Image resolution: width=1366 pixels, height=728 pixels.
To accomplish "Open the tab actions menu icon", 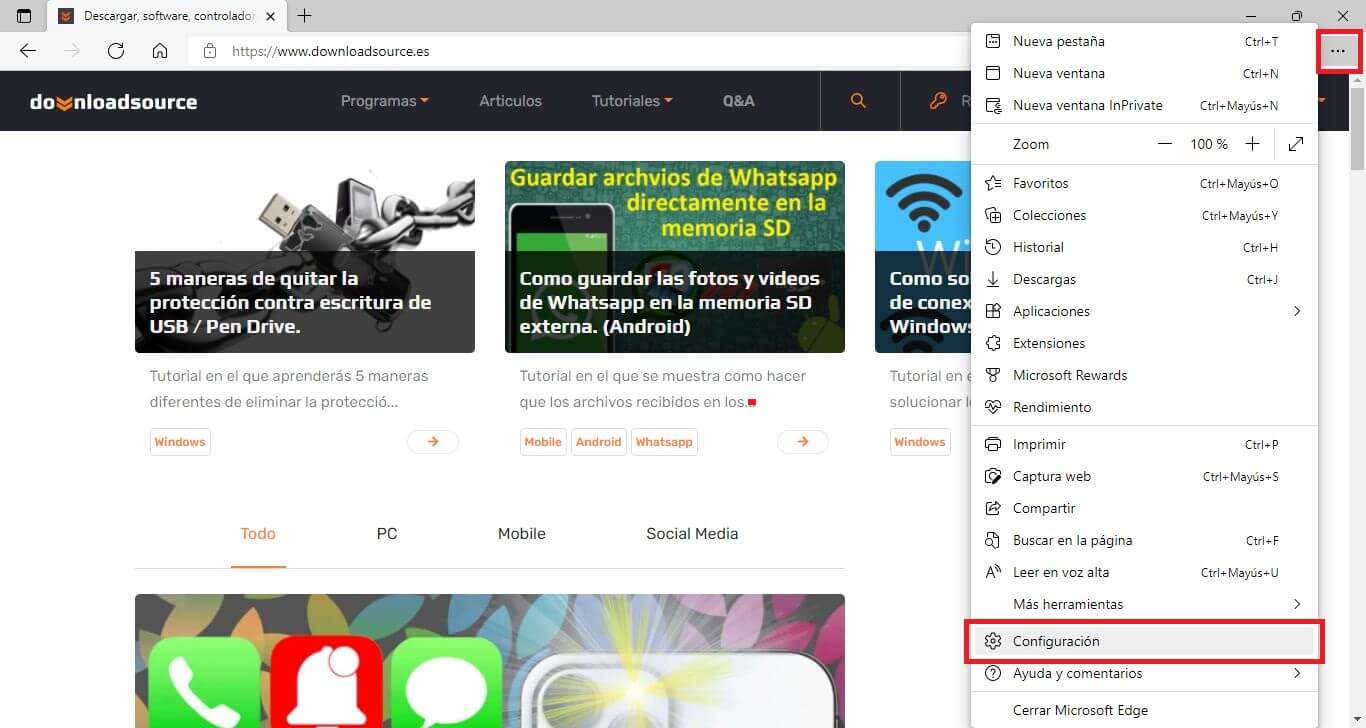I will click(x=24, y=16).
